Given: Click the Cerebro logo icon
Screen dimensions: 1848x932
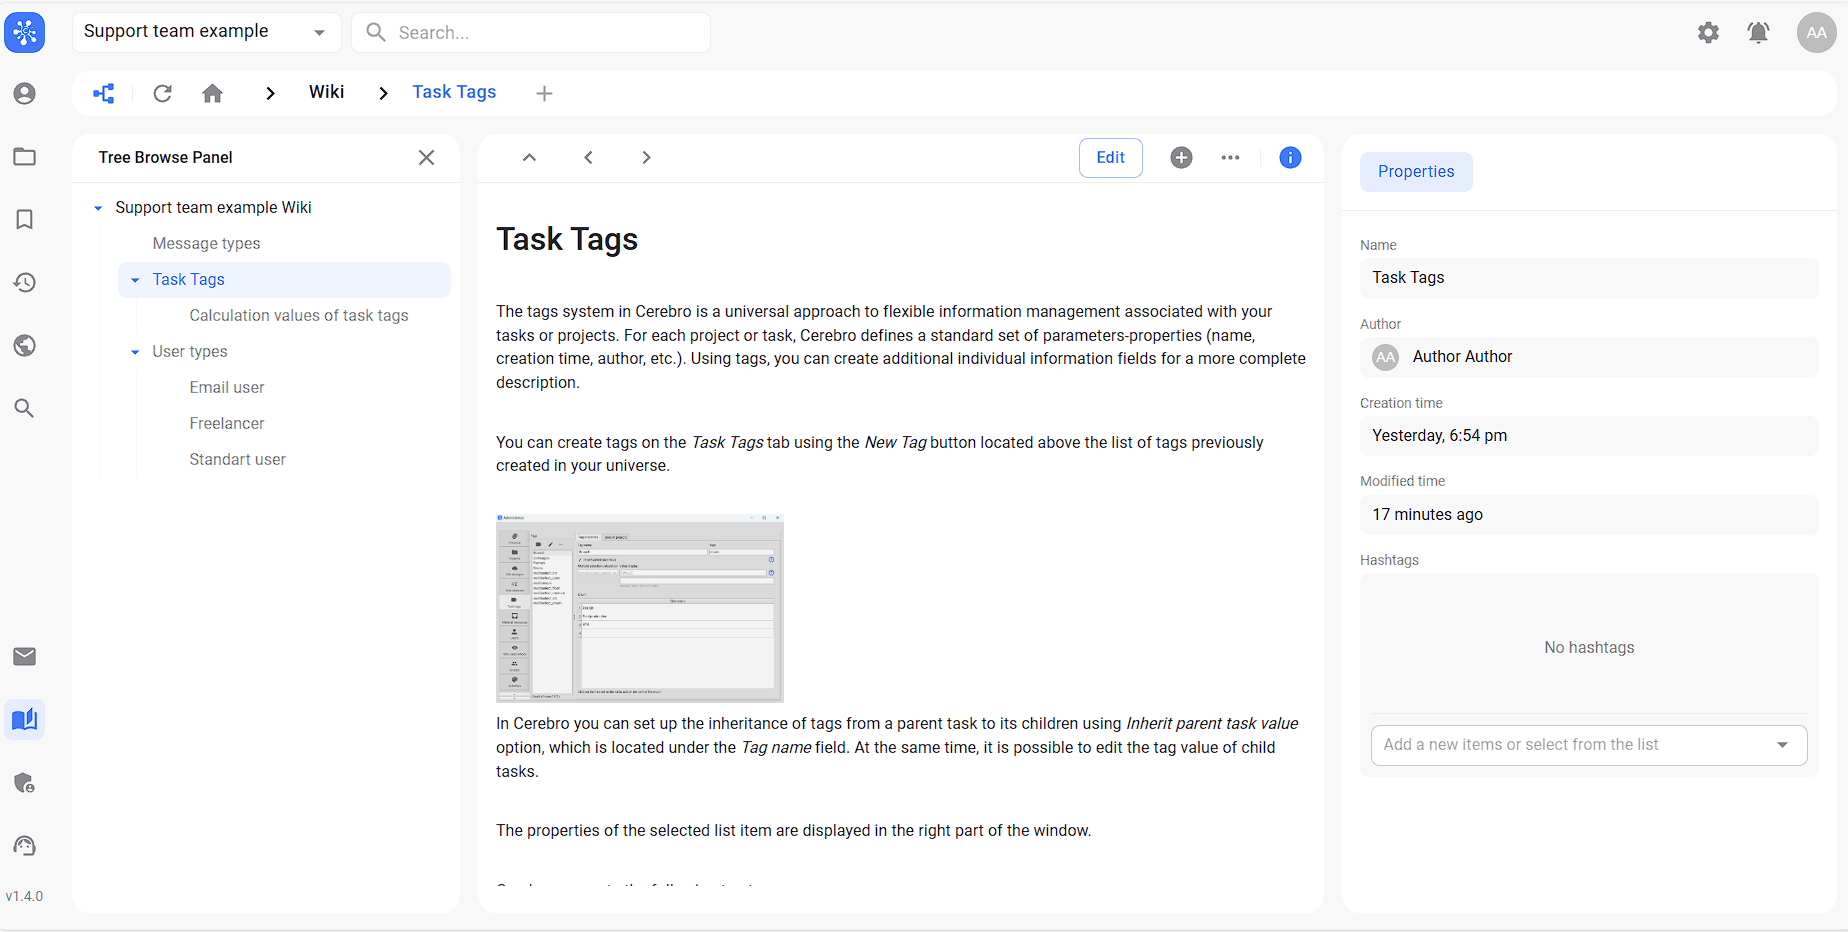Looking at the screenshot, I should click(x=25, y=33).
